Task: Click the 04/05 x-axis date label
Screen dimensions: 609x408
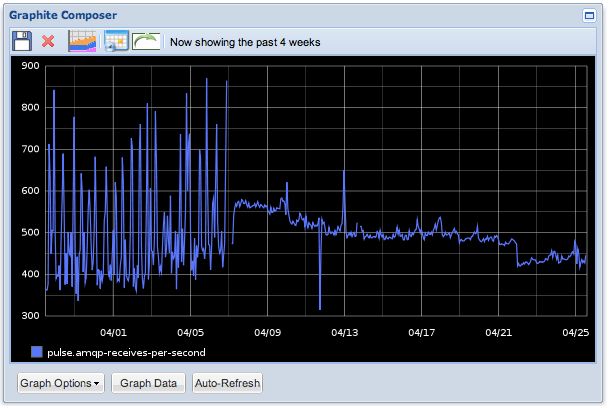Action: coord(190,333)
